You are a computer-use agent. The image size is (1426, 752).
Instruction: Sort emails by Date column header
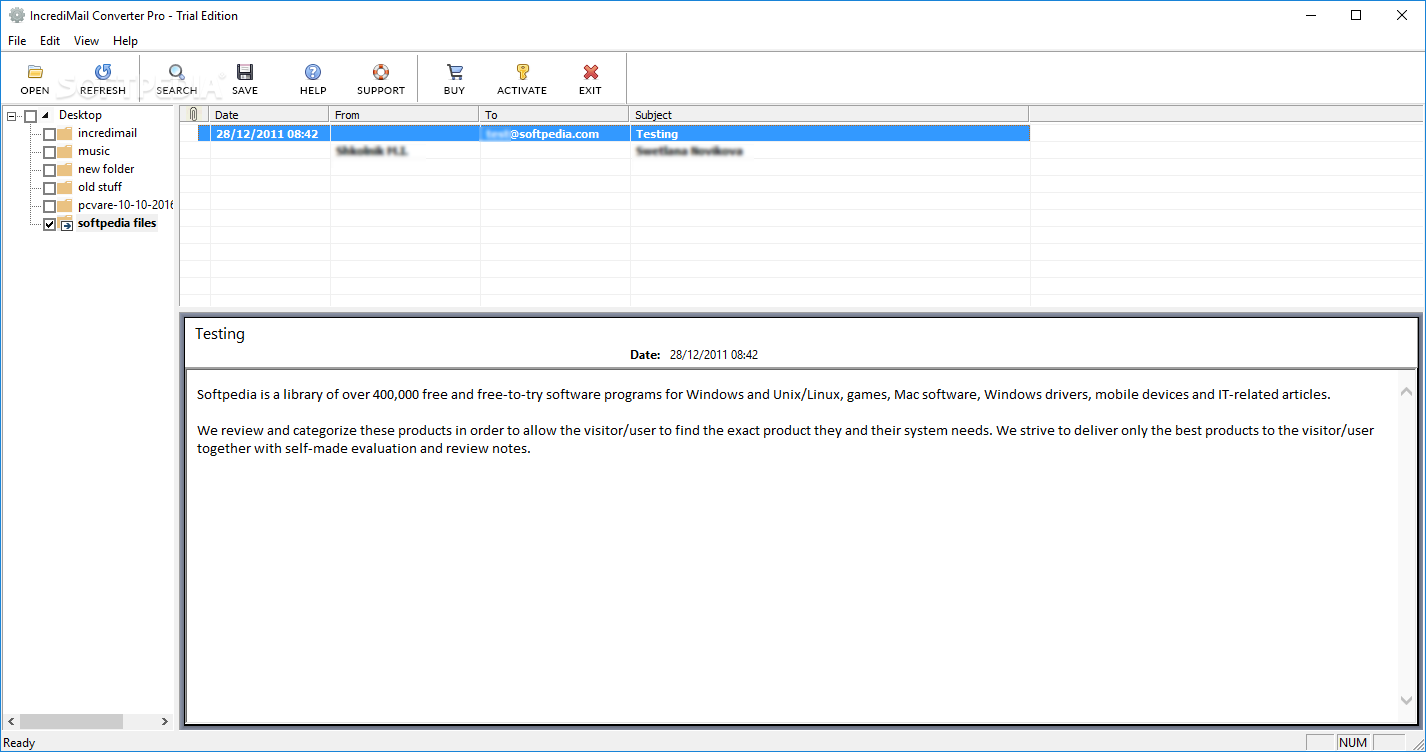coord(270,115)
